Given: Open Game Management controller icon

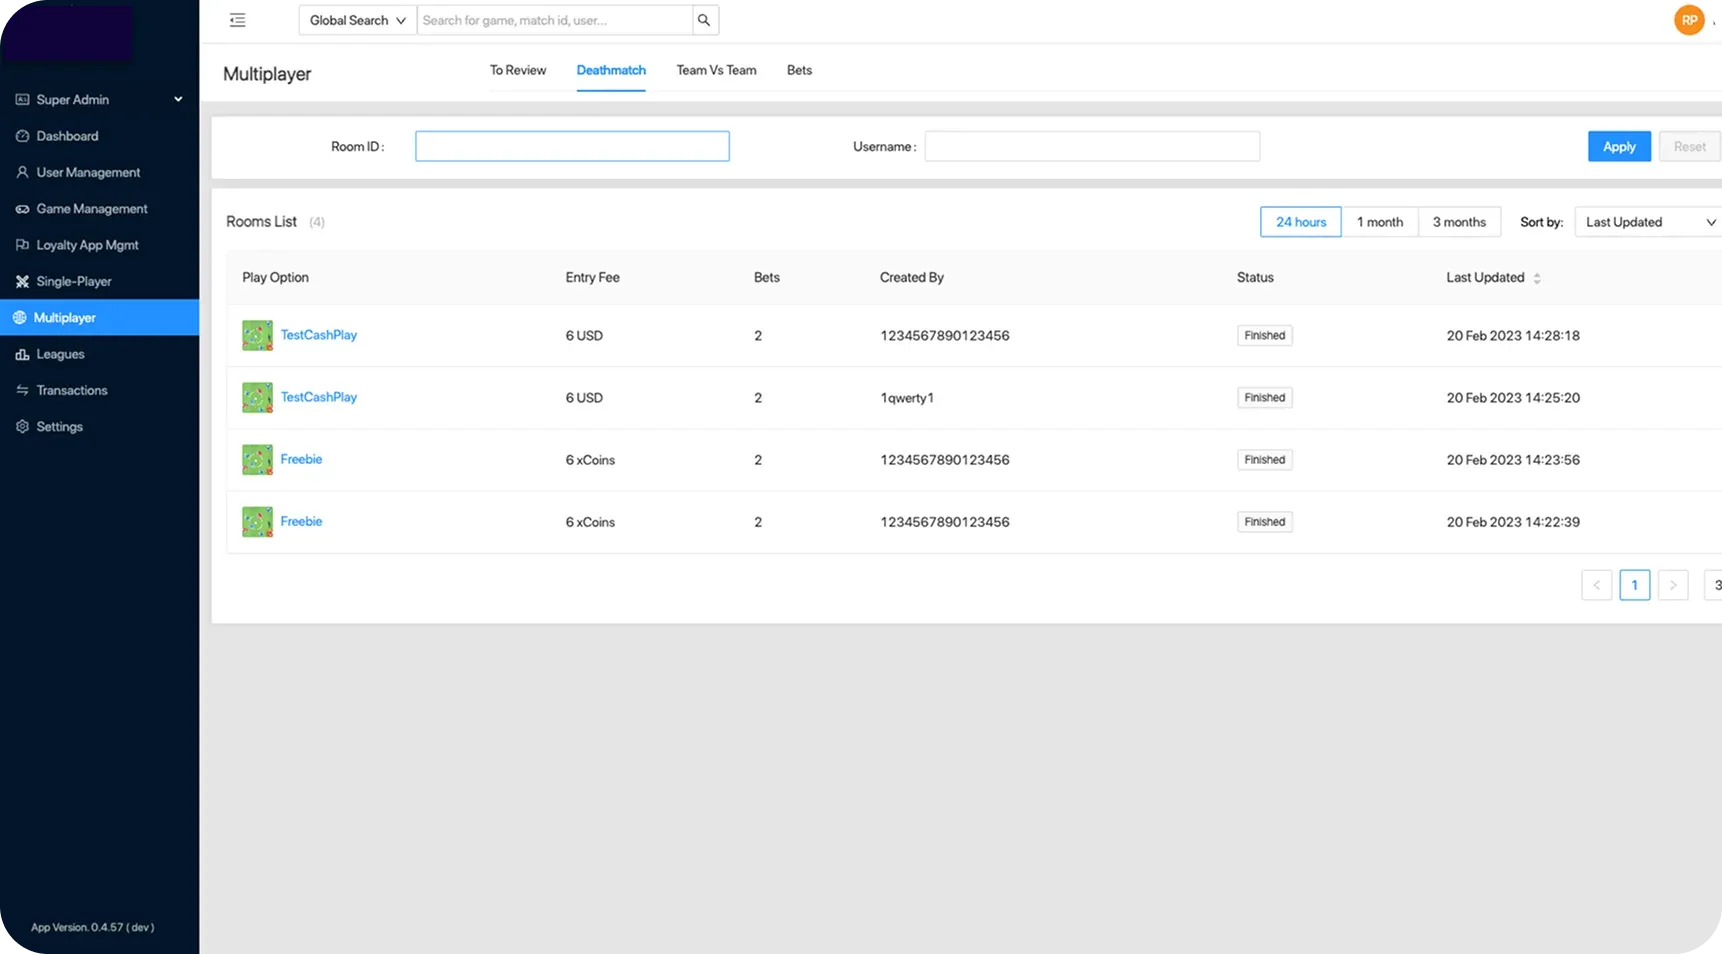Looking at the screenshot, I should (x=22, y=209).
